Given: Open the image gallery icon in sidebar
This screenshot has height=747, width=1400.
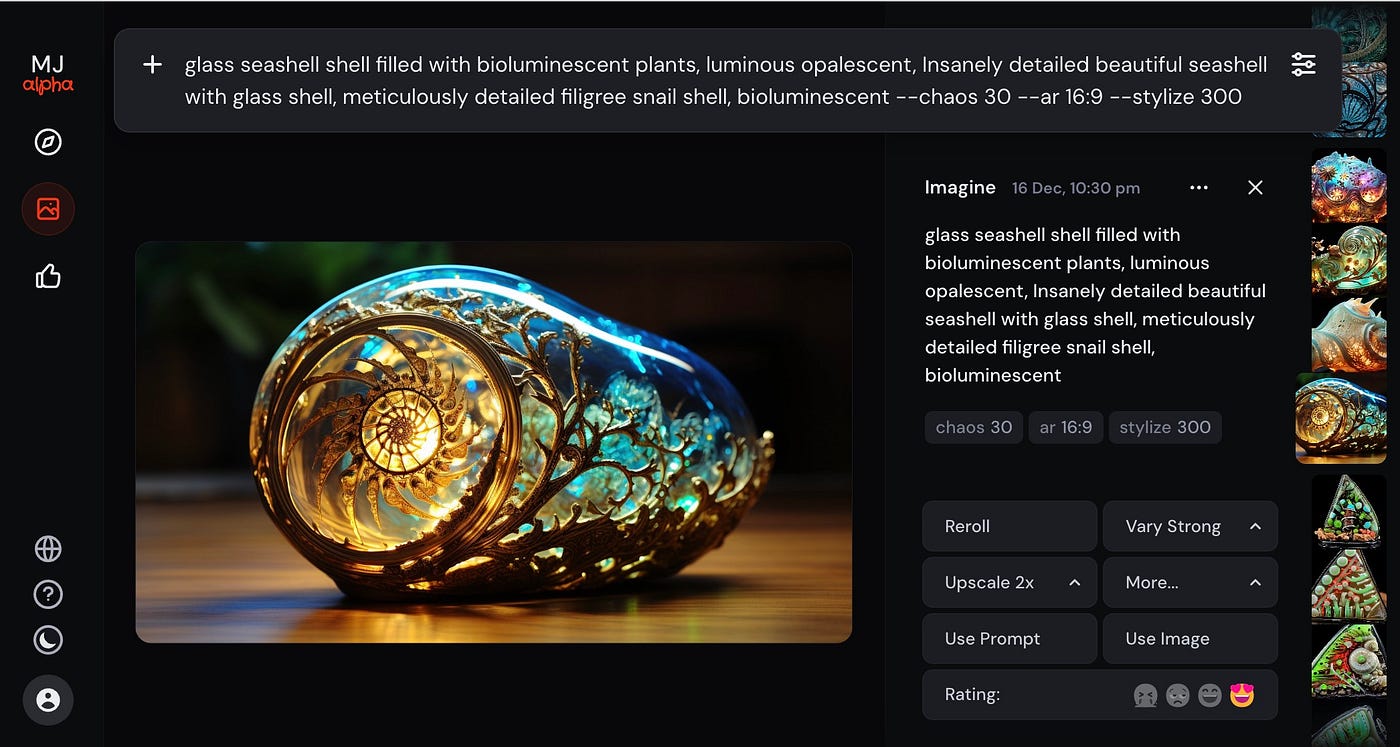Looking at the screenshot, I should coord(48,209).
